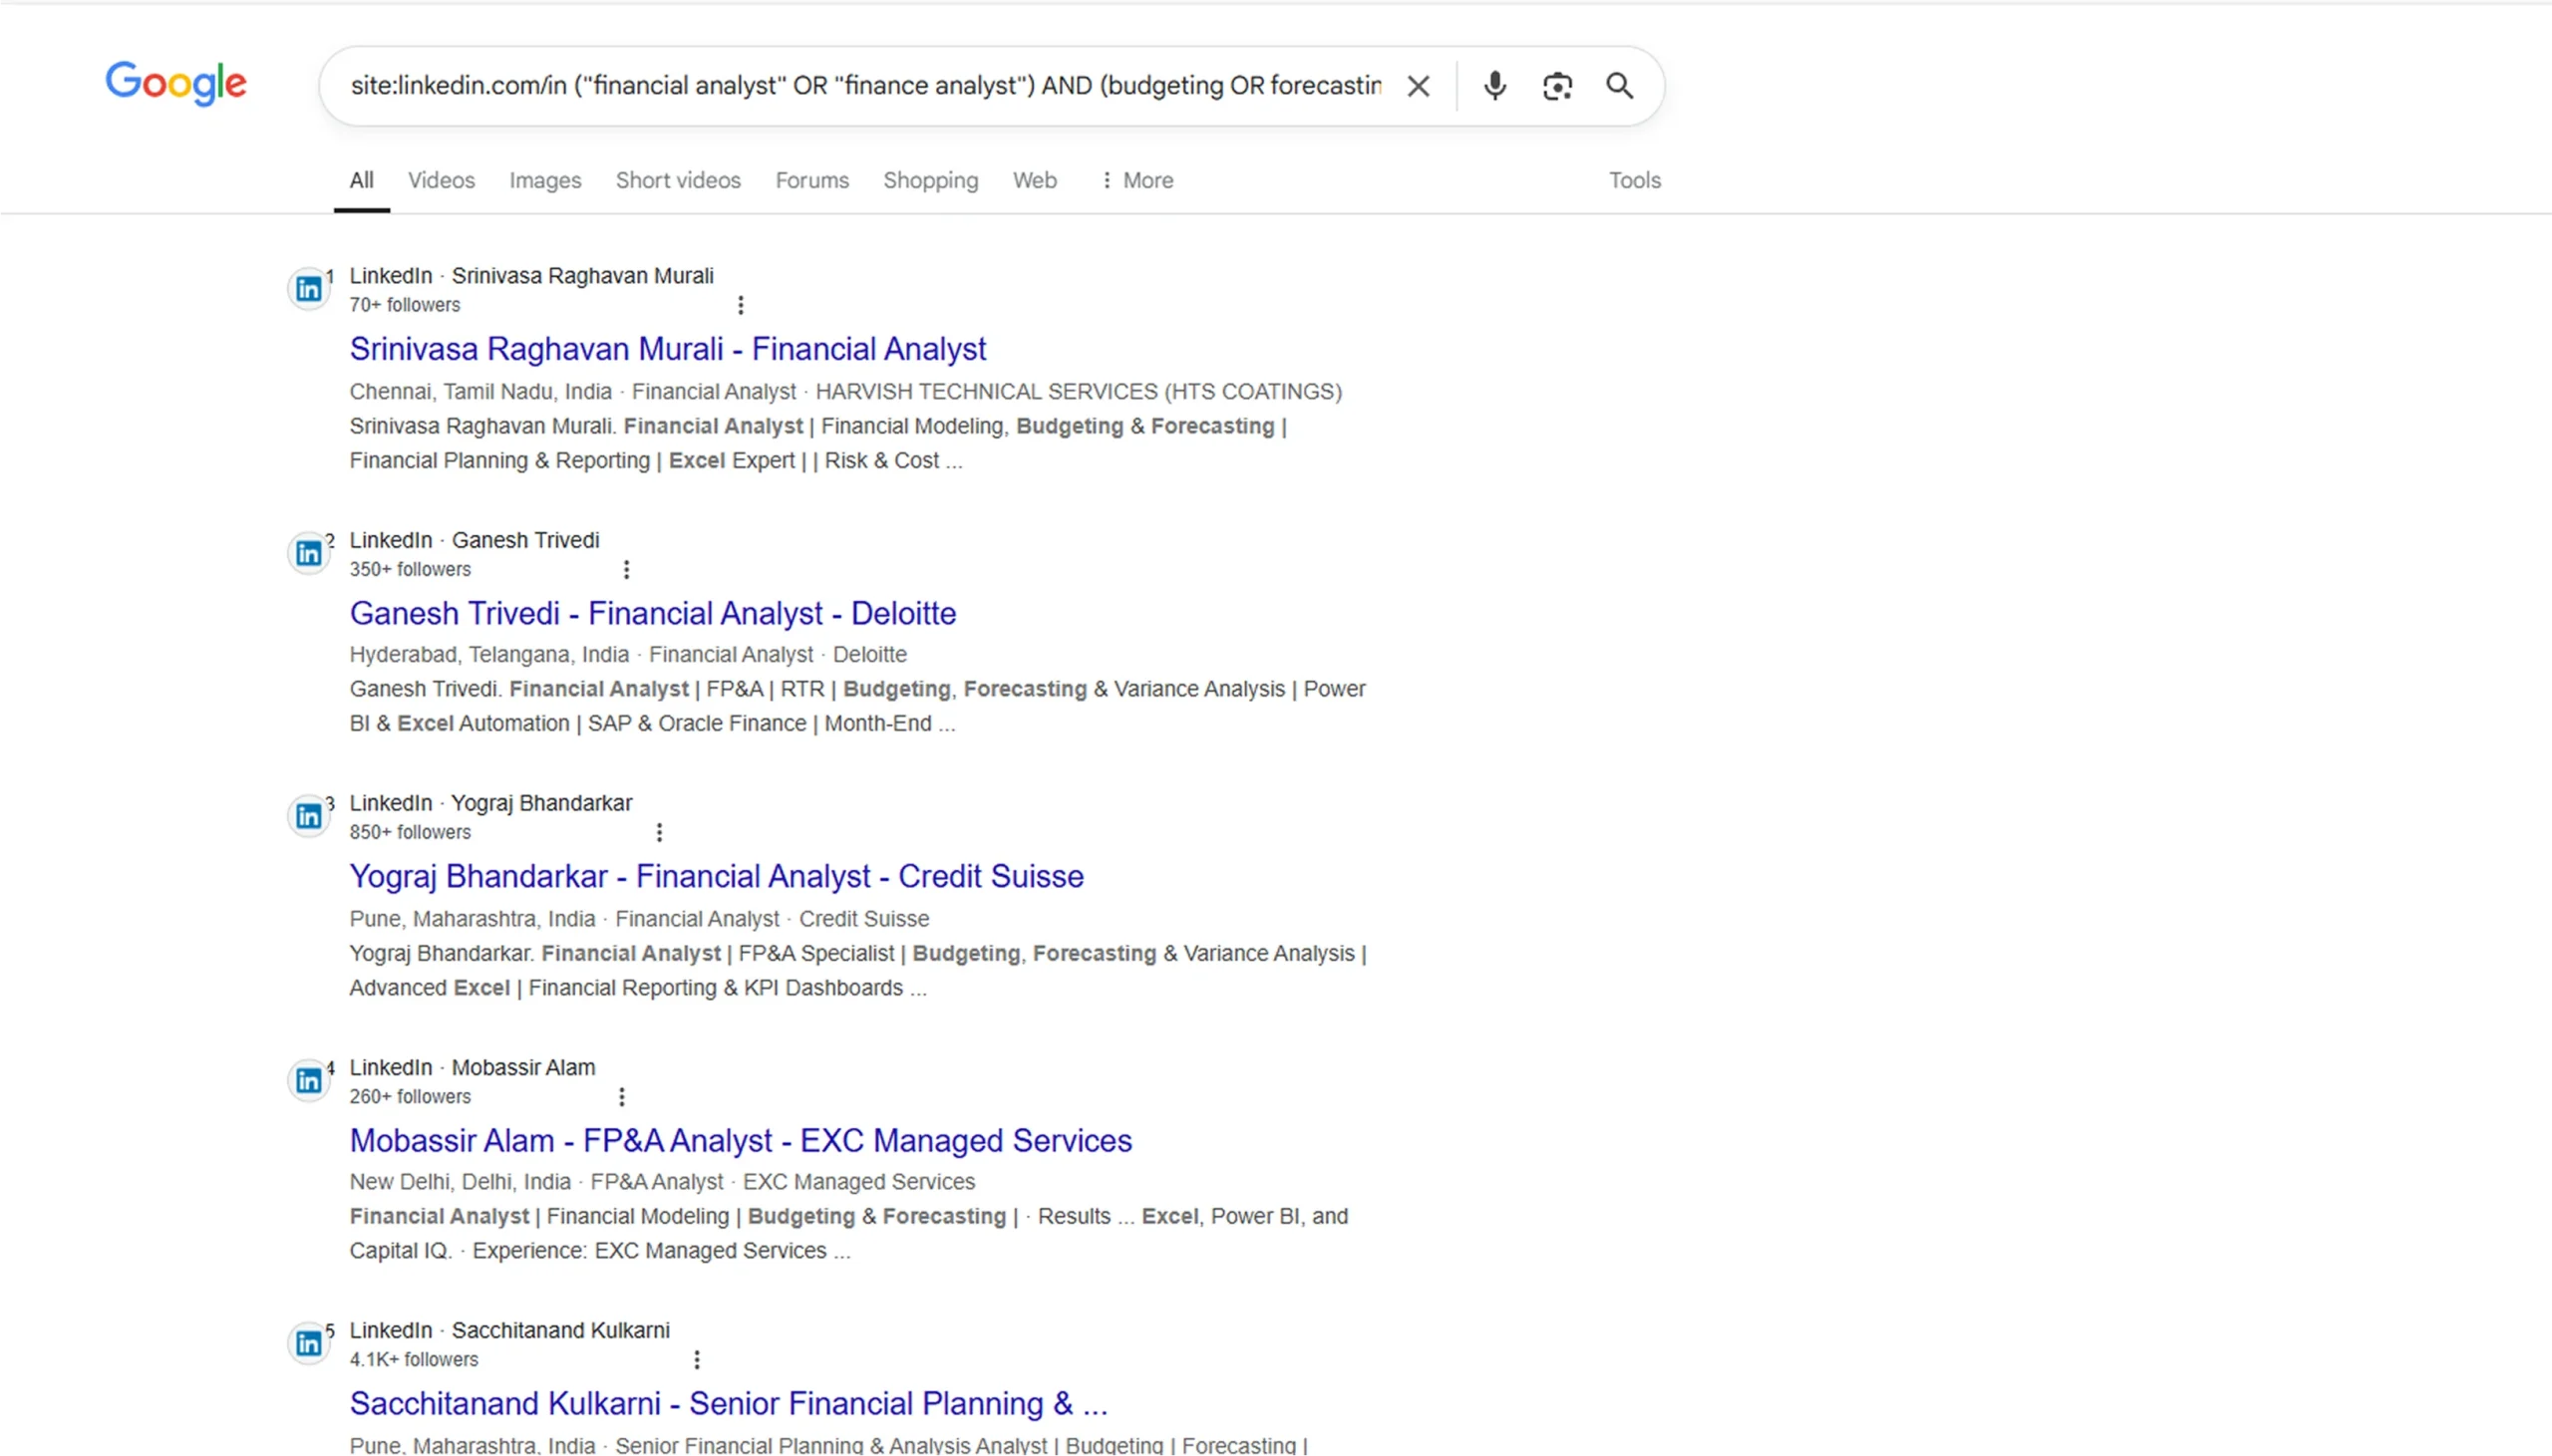Switch to the Images tab
This screenshot has width=2552, height=1456.
[x=545, y=180]
